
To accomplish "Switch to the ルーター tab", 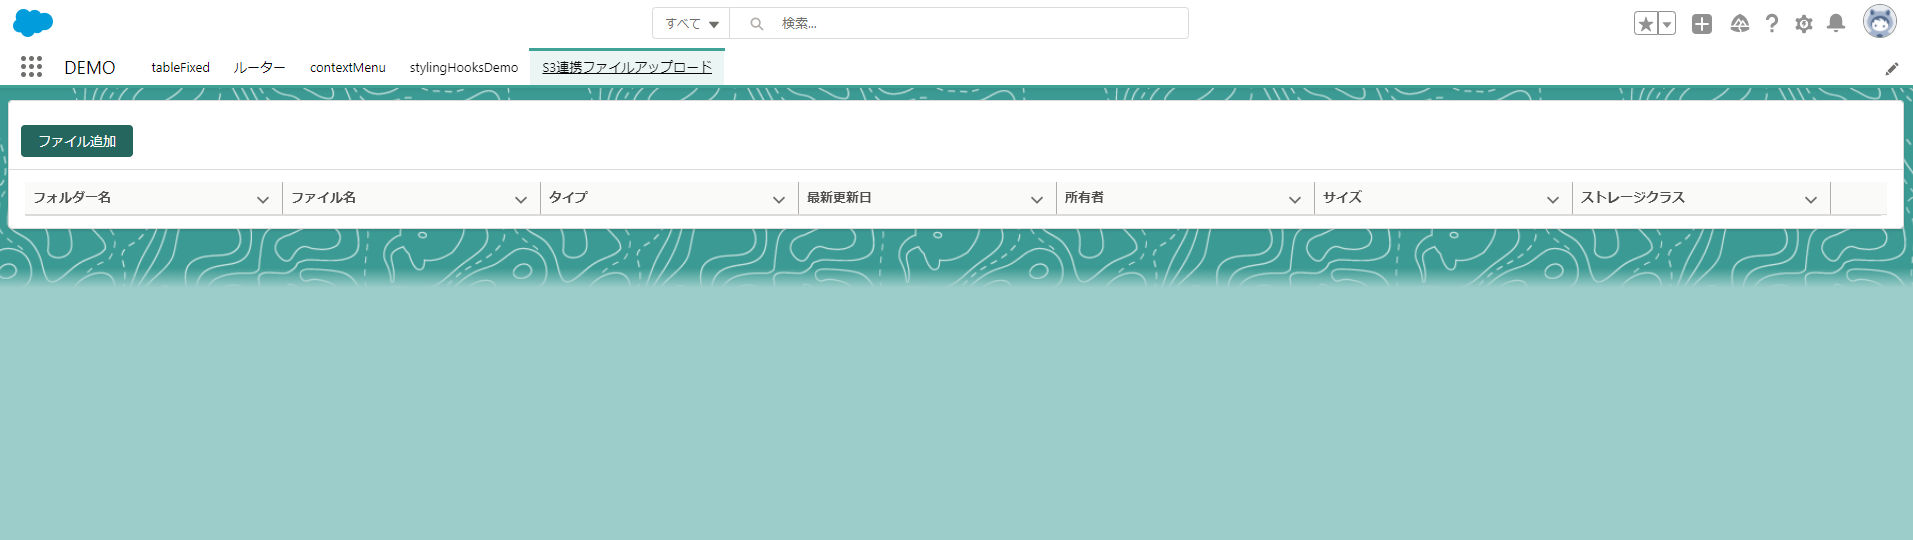I will click(259, 68).
